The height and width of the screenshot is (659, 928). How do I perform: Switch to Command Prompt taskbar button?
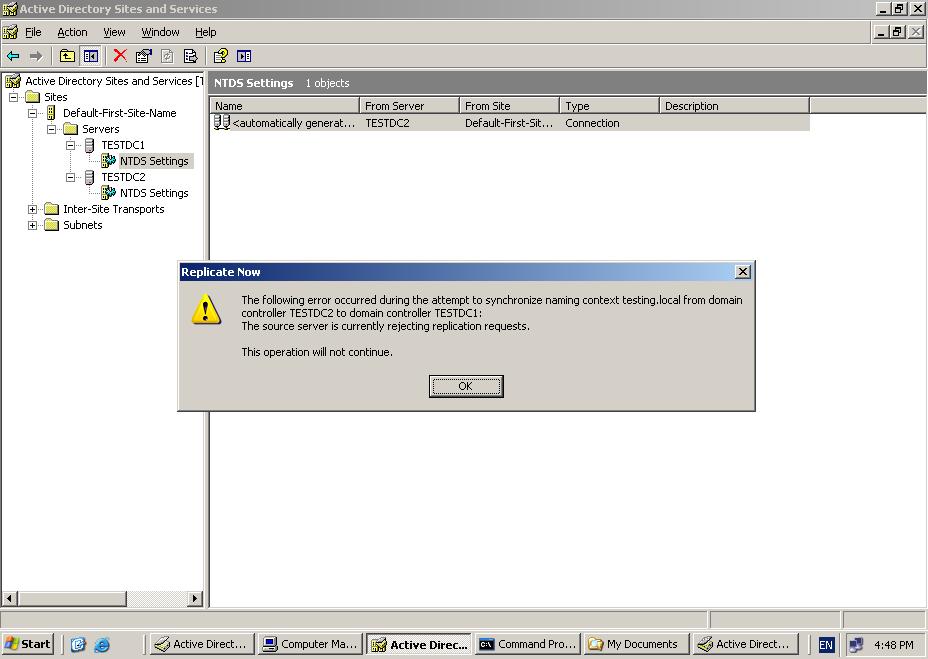tap(528, 644)
